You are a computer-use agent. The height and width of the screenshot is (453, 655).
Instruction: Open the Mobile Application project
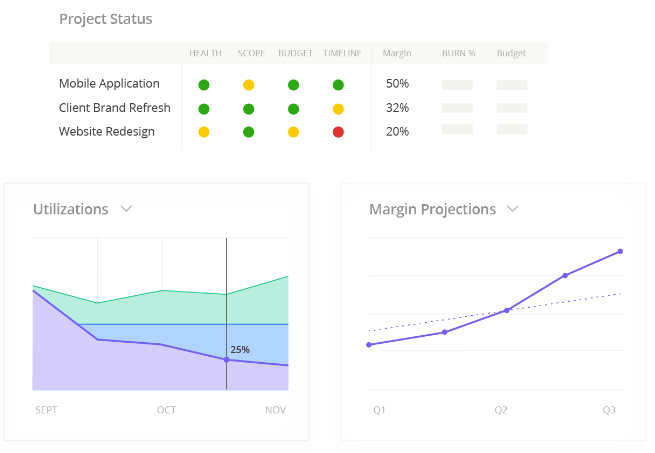[109, 84]
